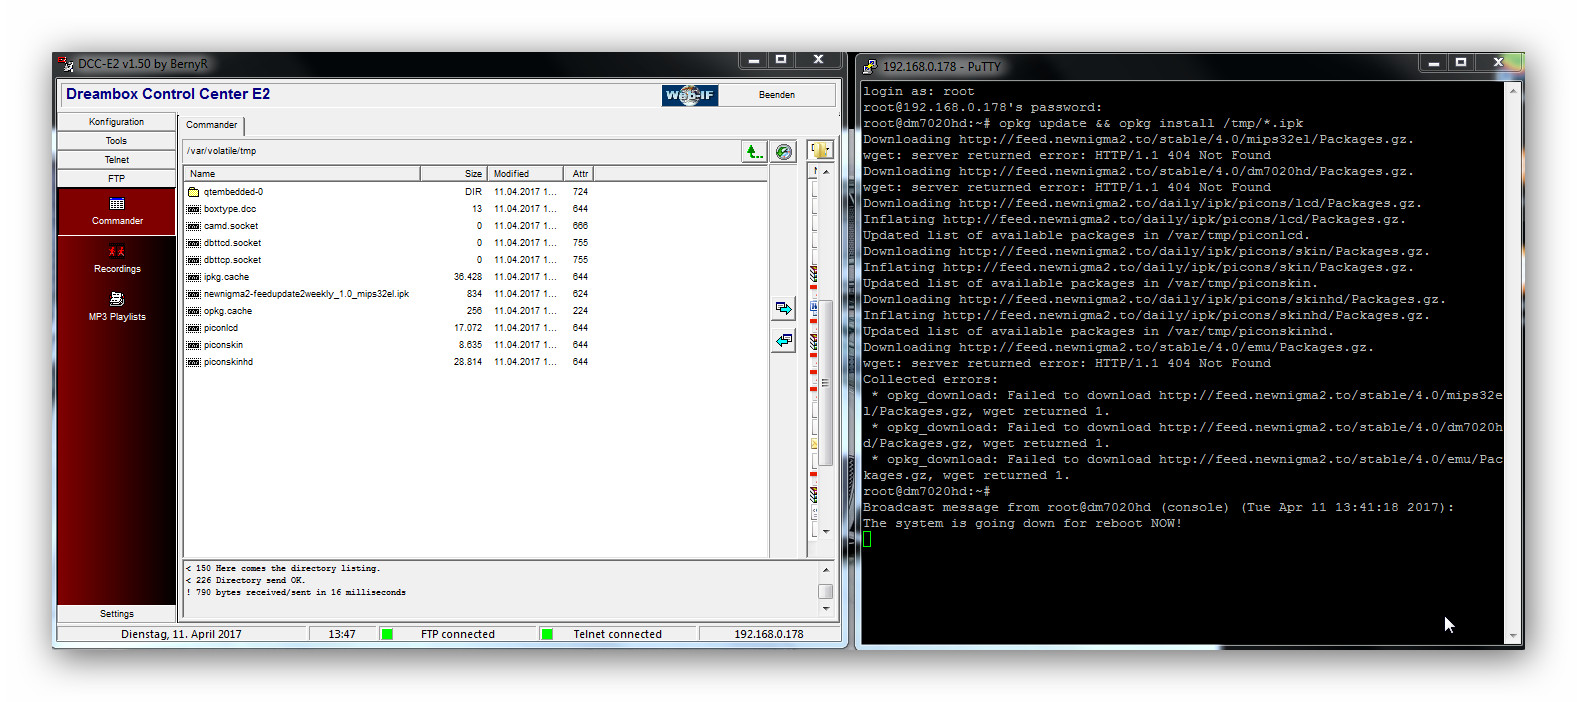Open Settings at the sidebar bottom

tap(117, 614)
